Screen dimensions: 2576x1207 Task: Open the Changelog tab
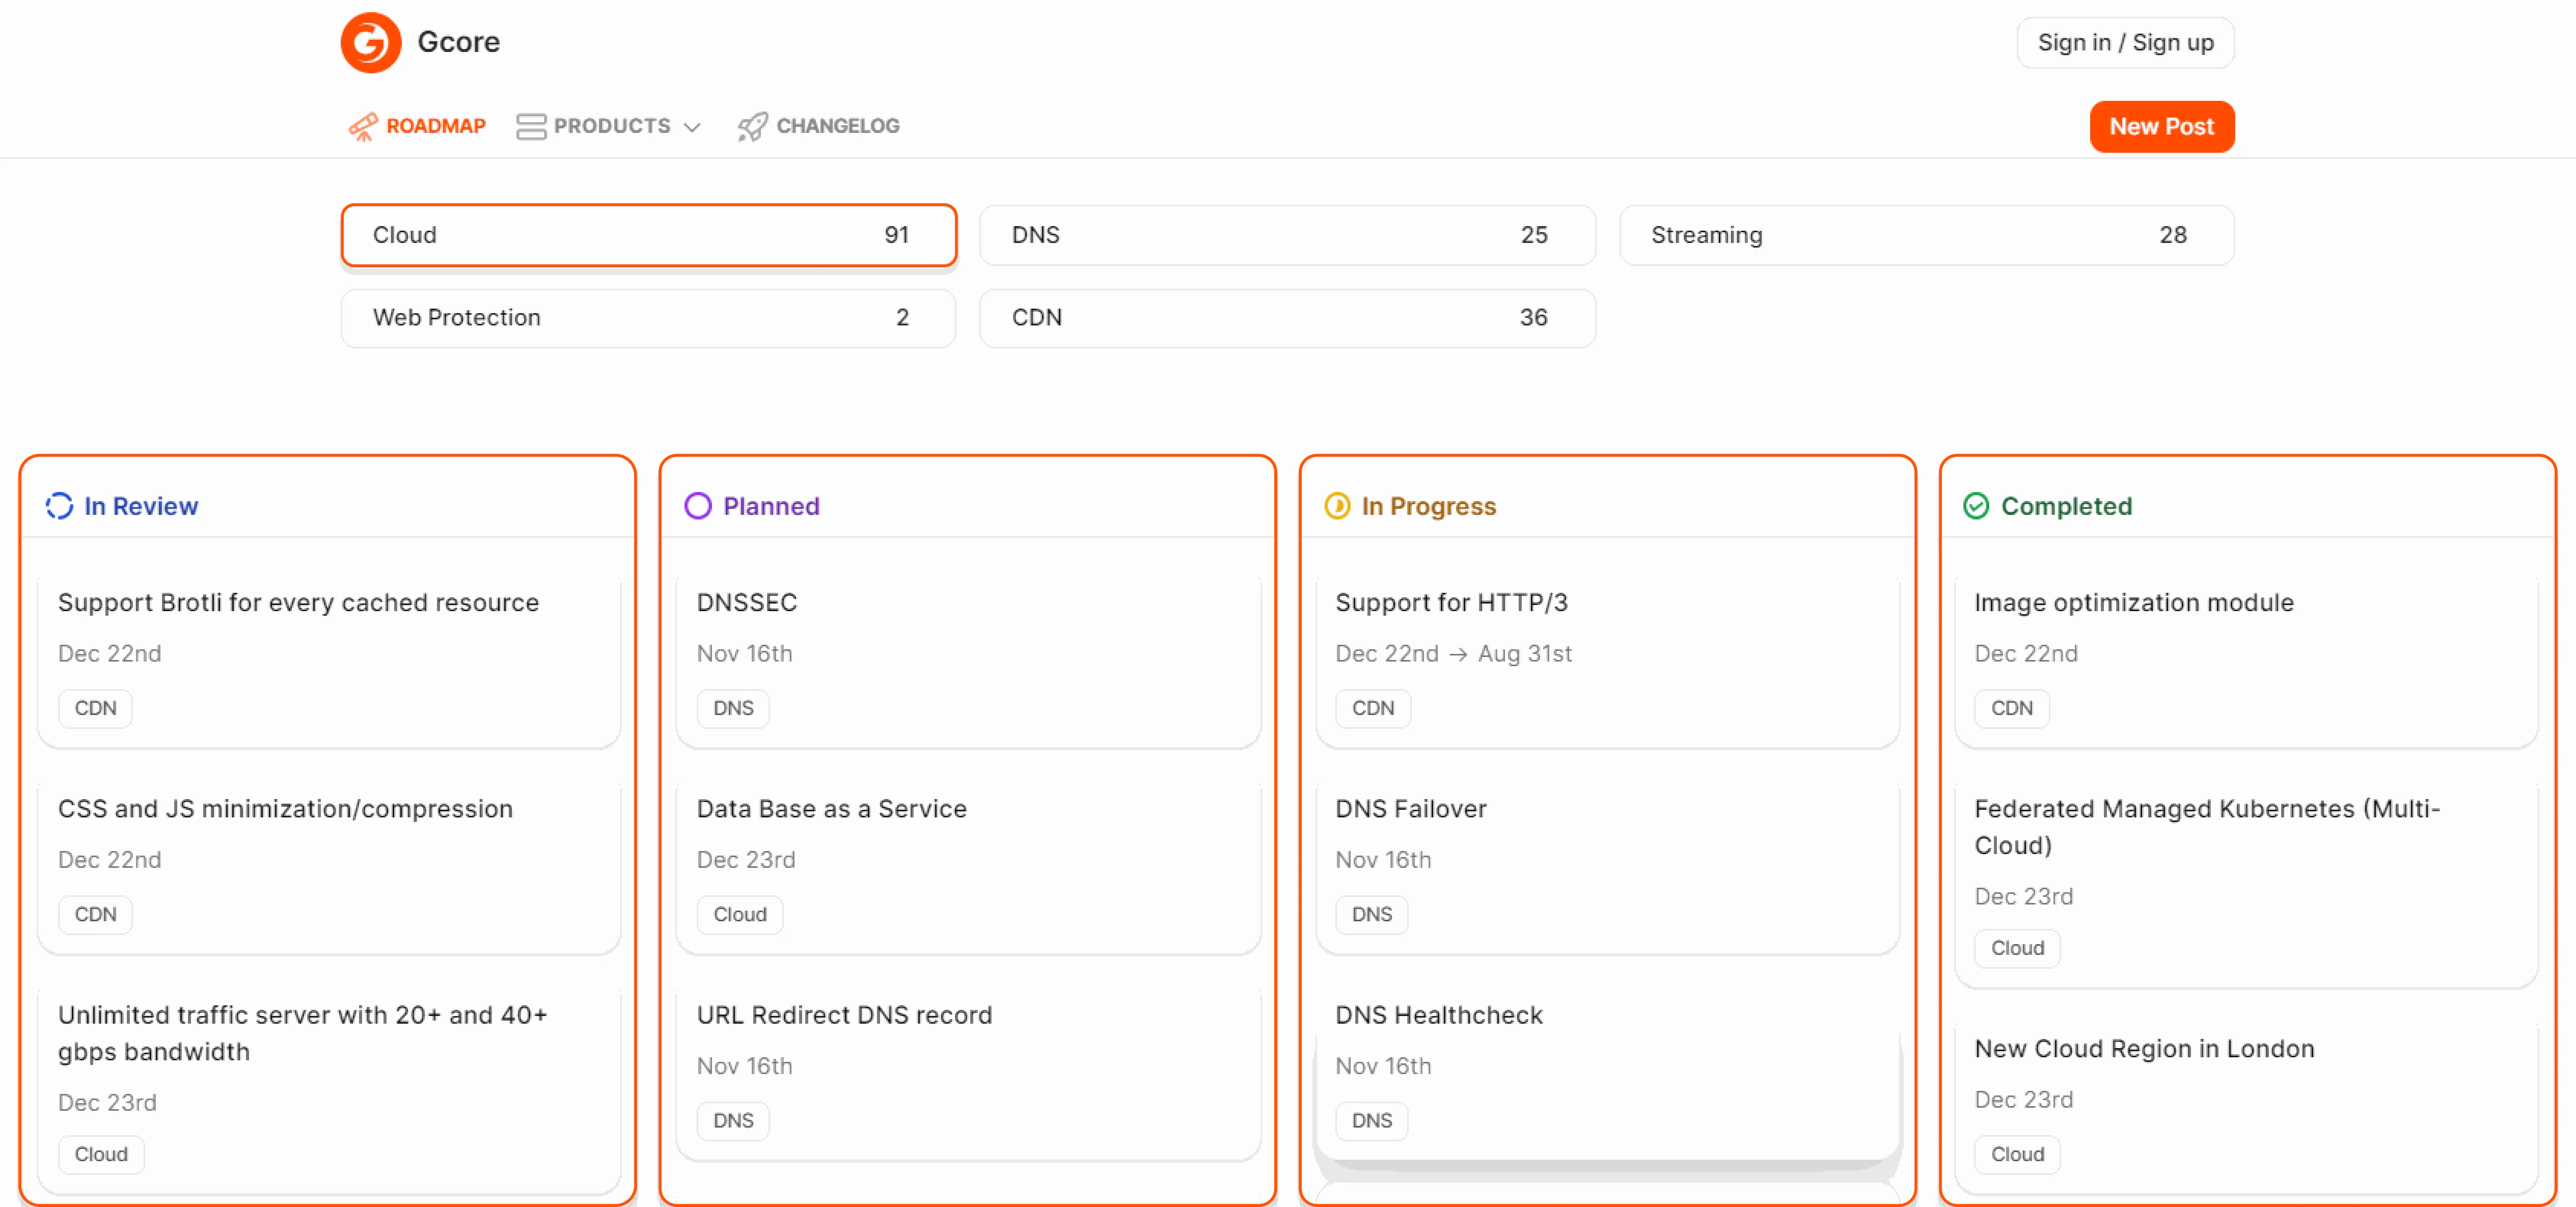(819, 126)
